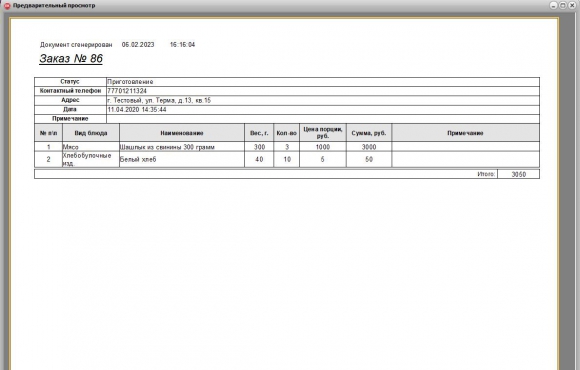Close the Предварительный просмотр window
The image size is (580, 370).
pyautogui.click(x=571, y=5)
